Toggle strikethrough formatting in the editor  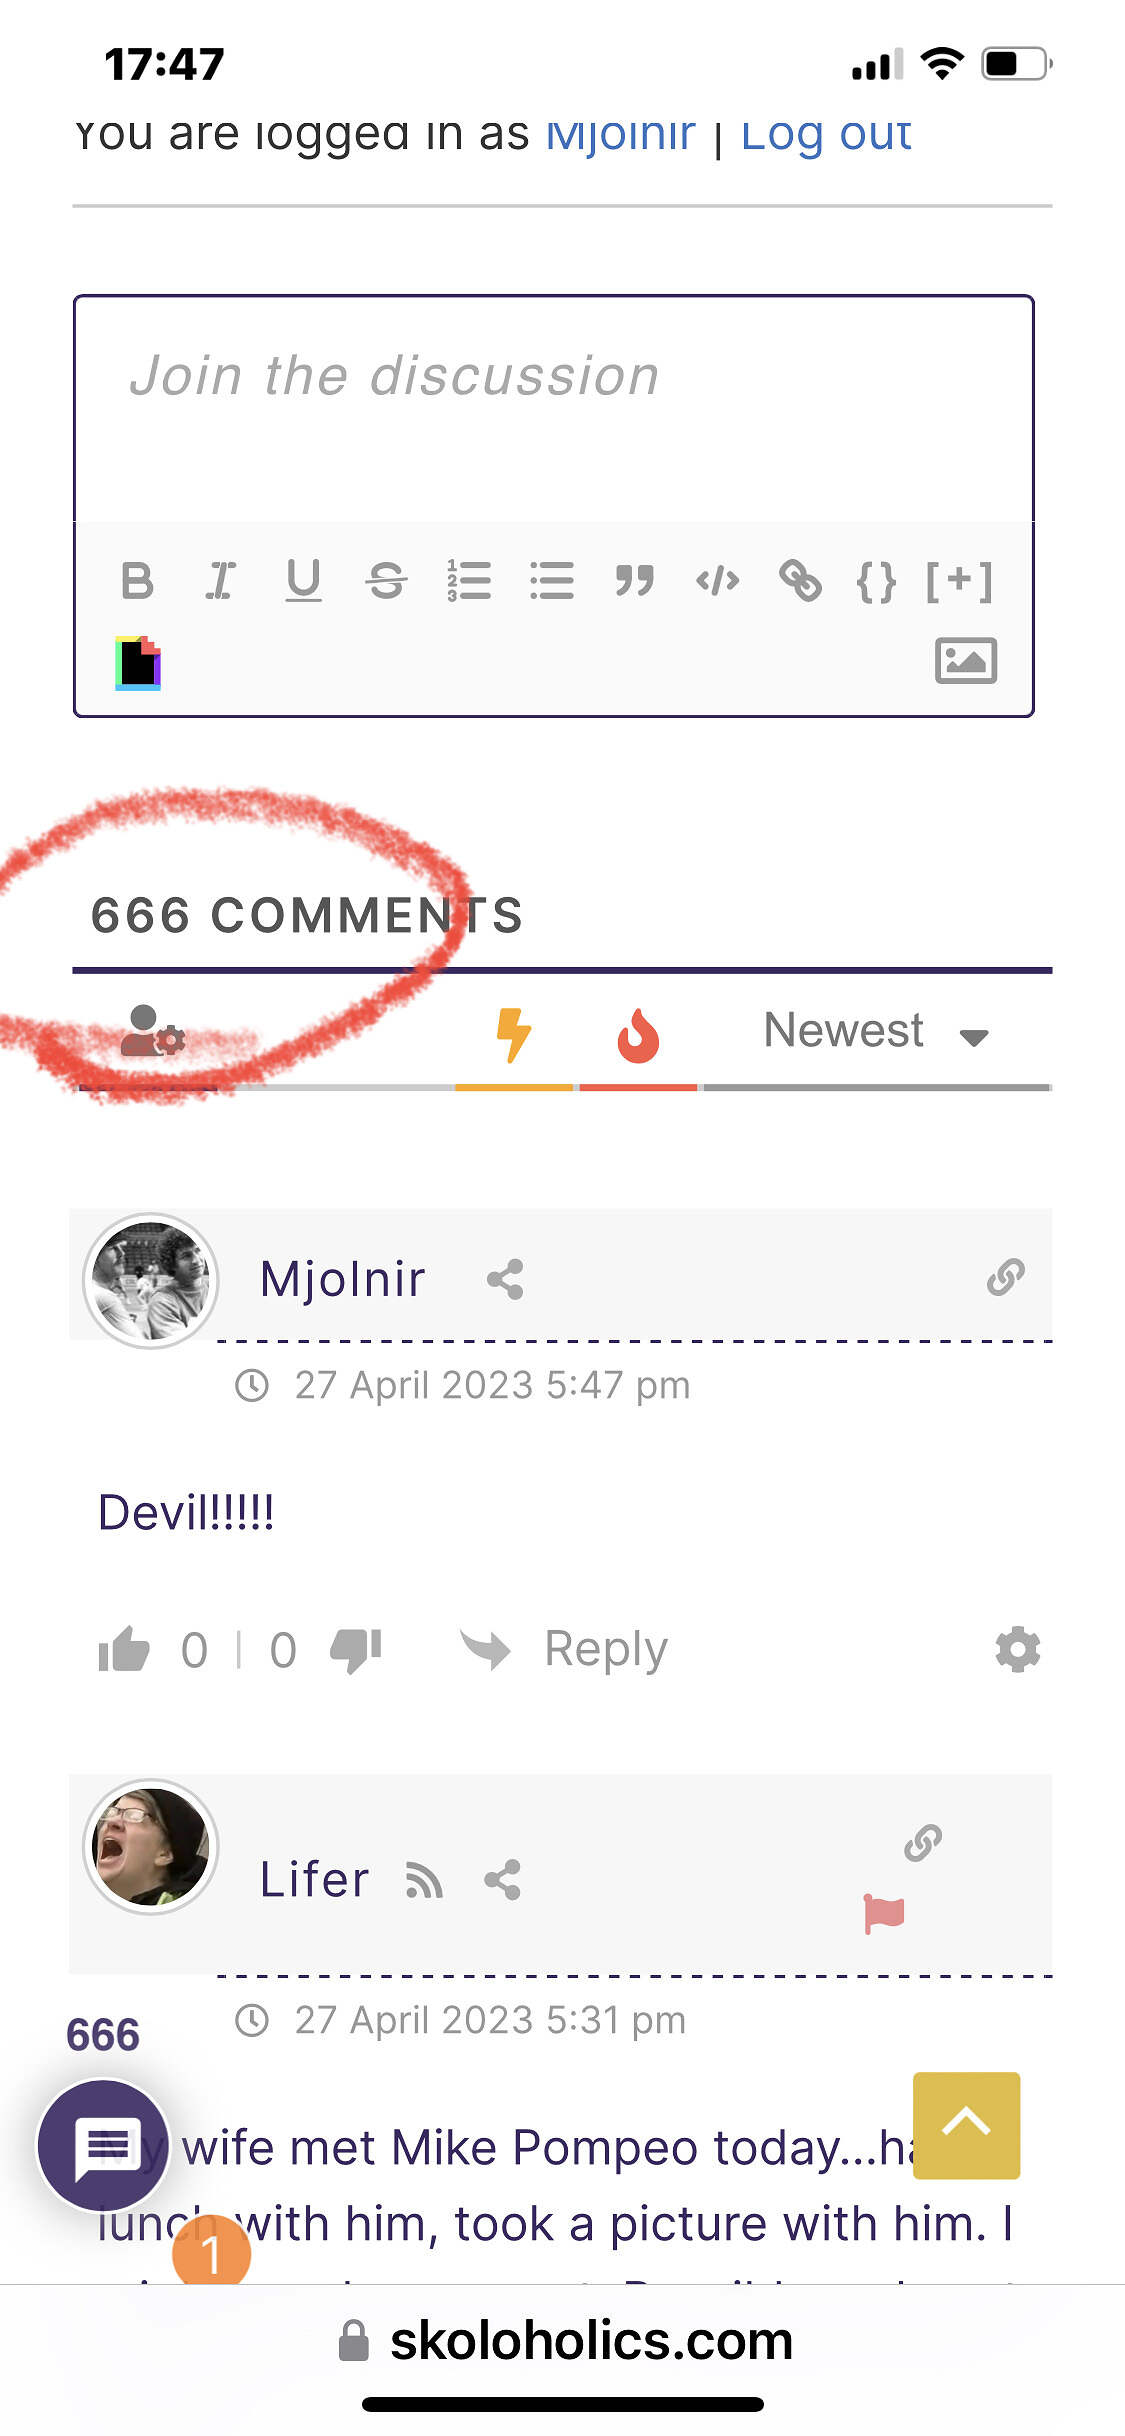[386, 580]
